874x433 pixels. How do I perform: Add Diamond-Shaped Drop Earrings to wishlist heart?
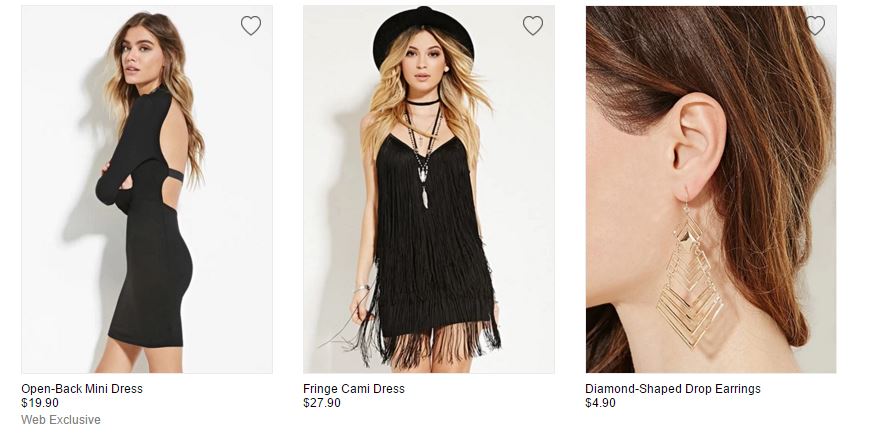[x=815, y=26]
